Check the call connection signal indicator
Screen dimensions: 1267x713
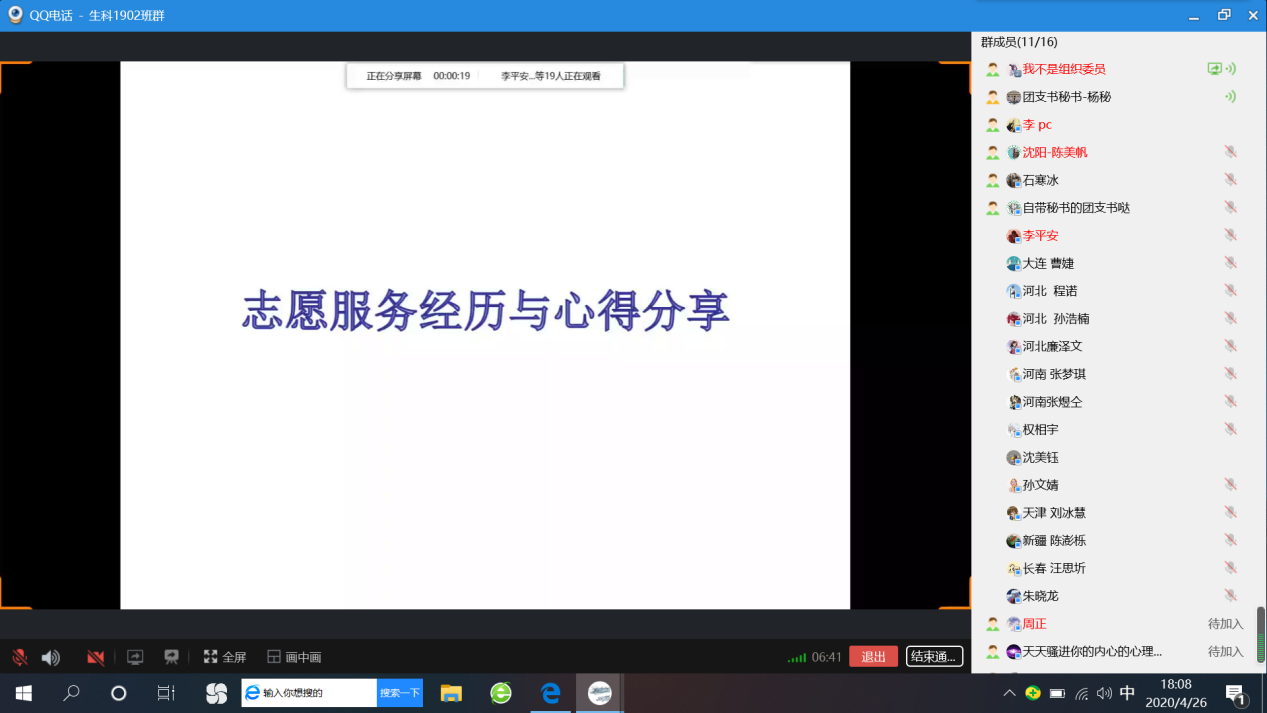tap(797, 657)
